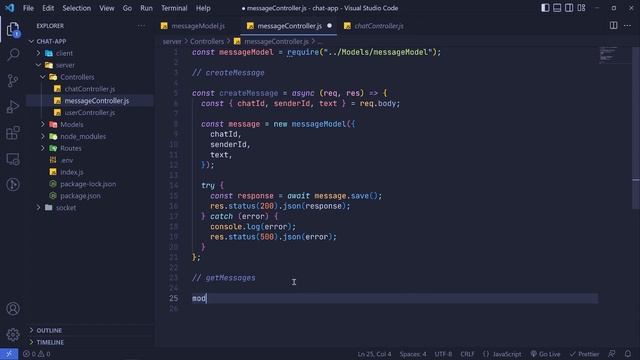This screenshot has width=640, height=360.
Task: Expand the client folder
Action: click(38, 53)
